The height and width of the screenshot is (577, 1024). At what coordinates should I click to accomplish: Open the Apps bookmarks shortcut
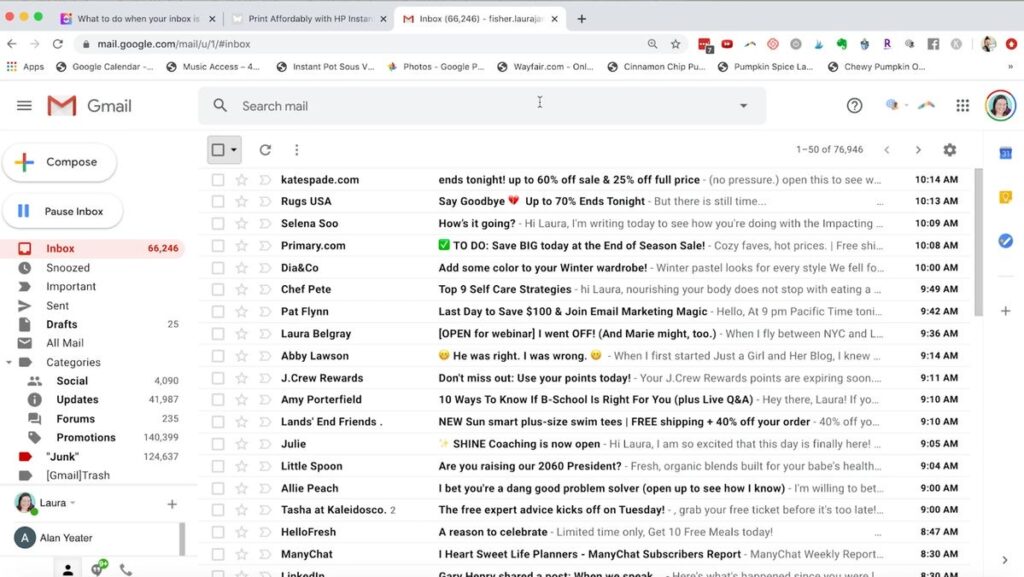click(25, 67)
